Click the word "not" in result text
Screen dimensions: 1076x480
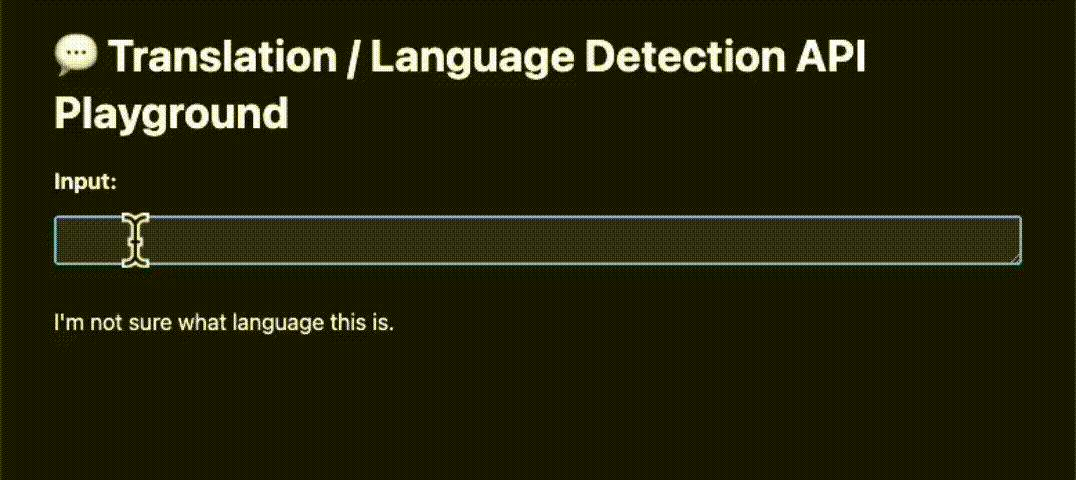click(105, 323)
